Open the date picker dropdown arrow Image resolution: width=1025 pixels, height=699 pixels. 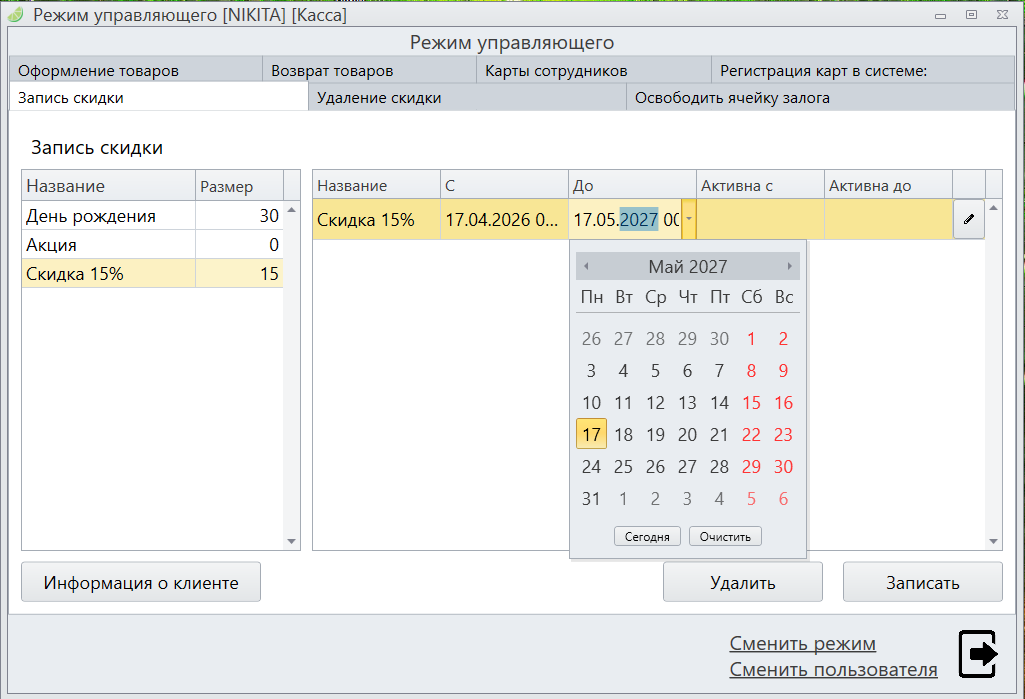pyautogui.click(x=688, y=219)
